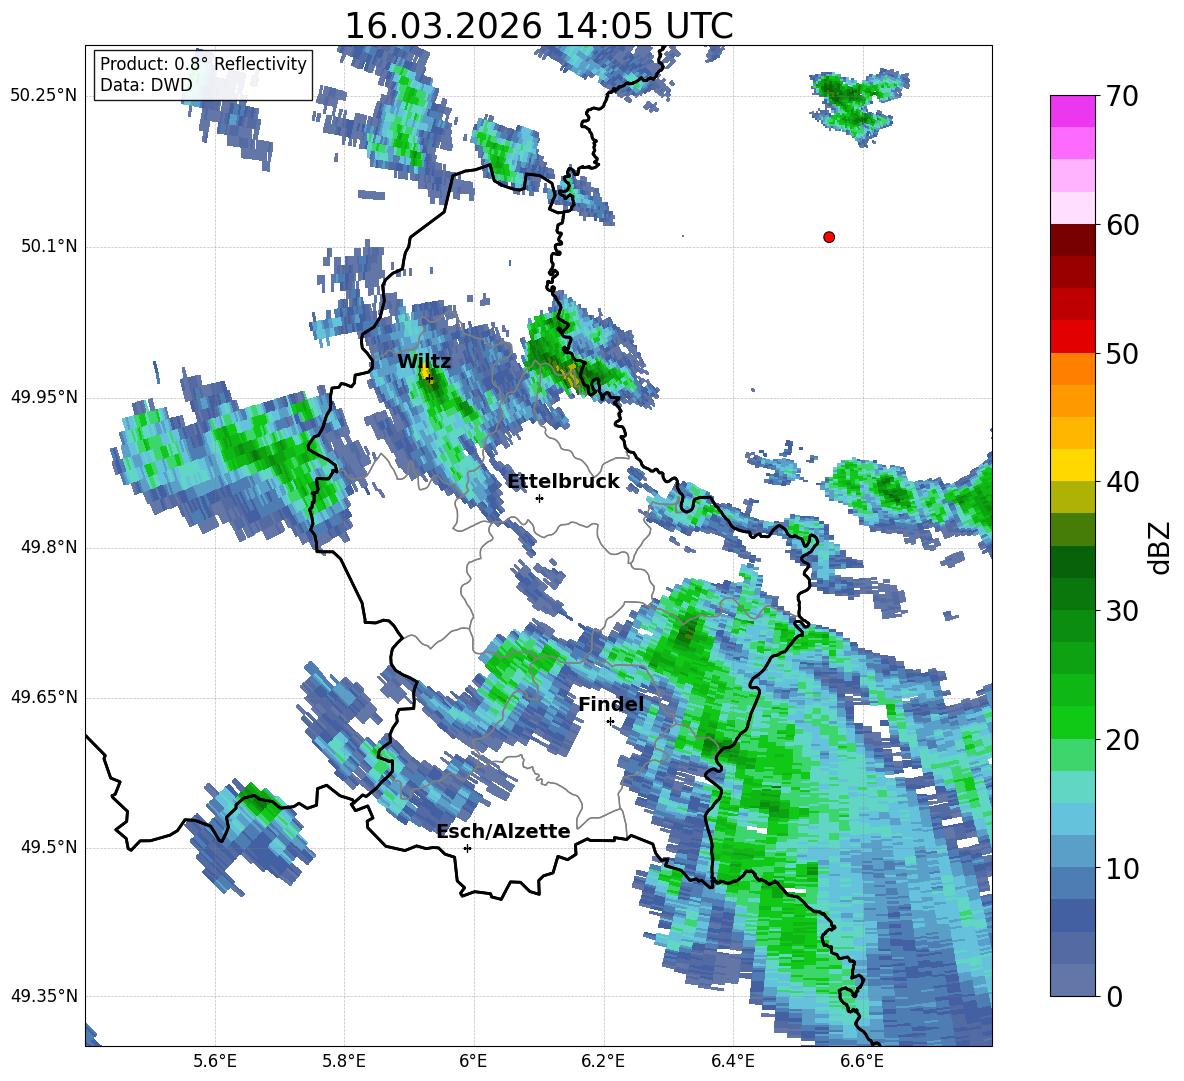Screen dimensions: 1184x1081
Task: Click the dark red swatch just below 60 dBZ
Action: point(1072,240)
